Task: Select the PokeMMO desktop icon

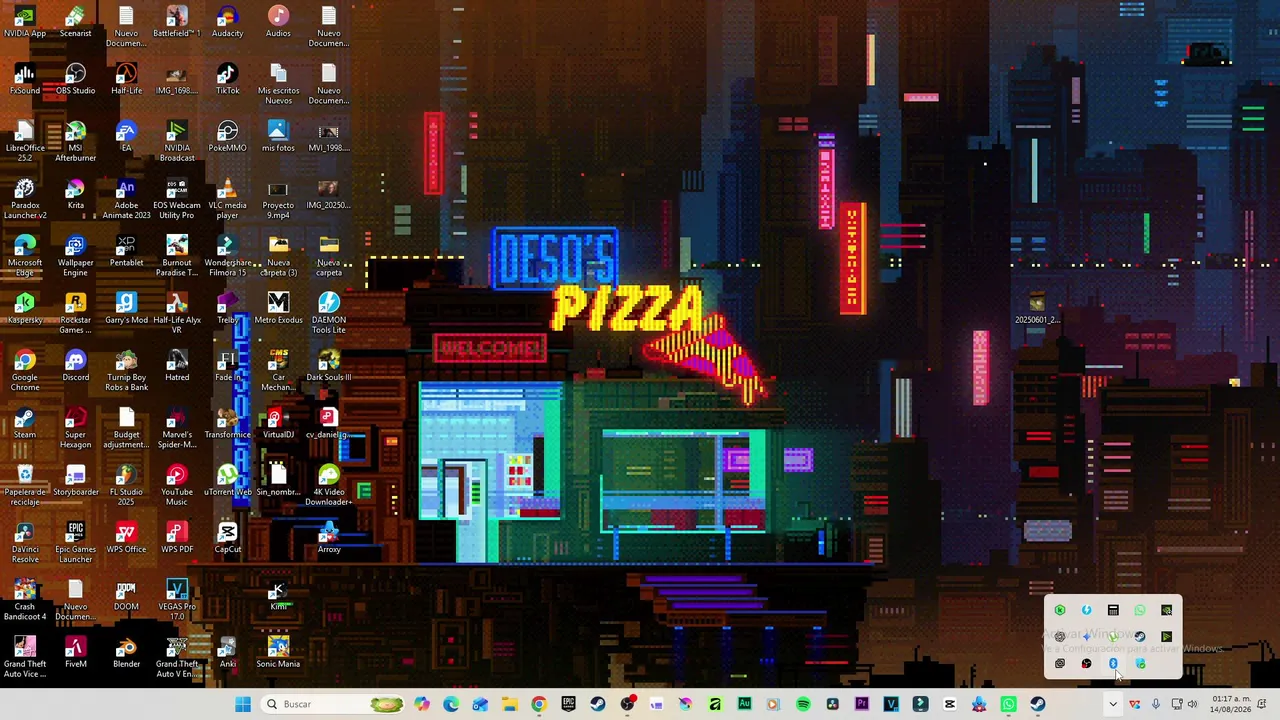Action: tap(227, 138)
